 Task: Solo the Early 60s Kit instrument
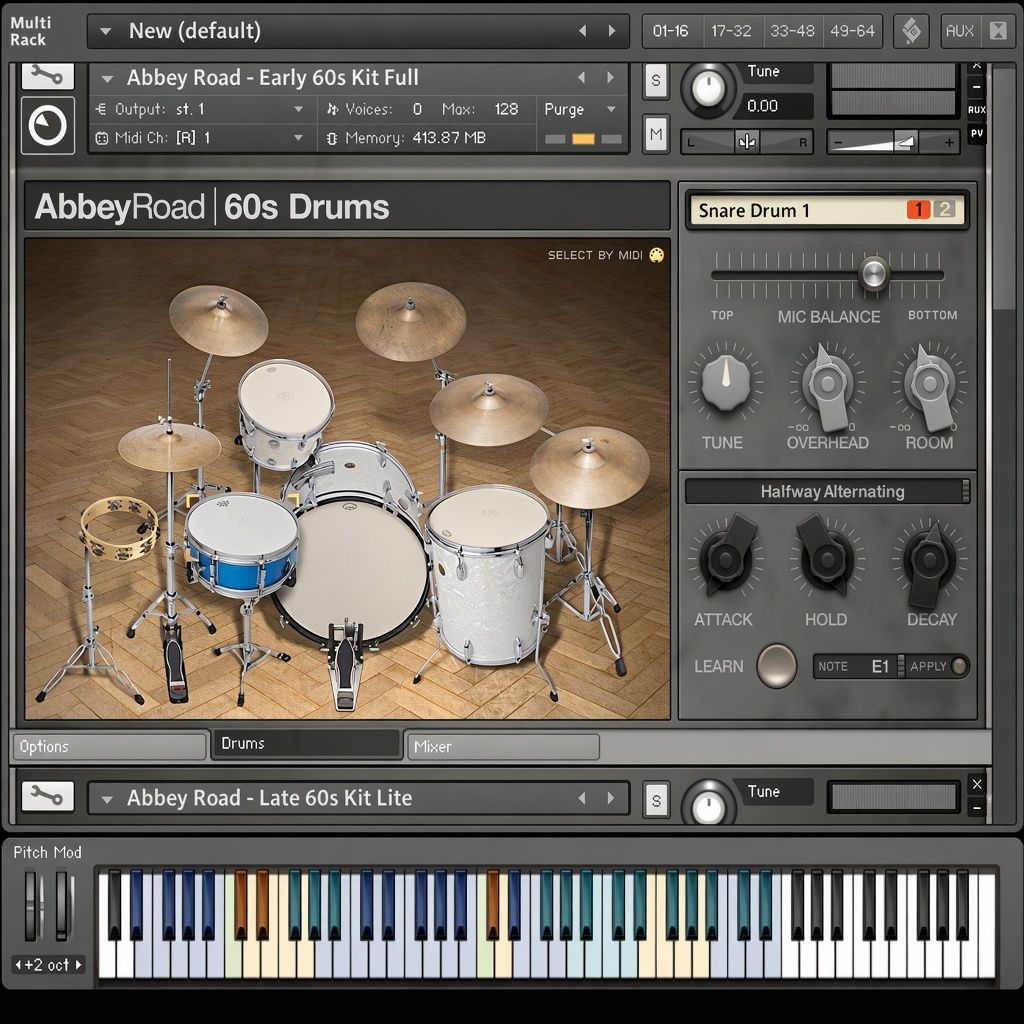click(656, 80)
